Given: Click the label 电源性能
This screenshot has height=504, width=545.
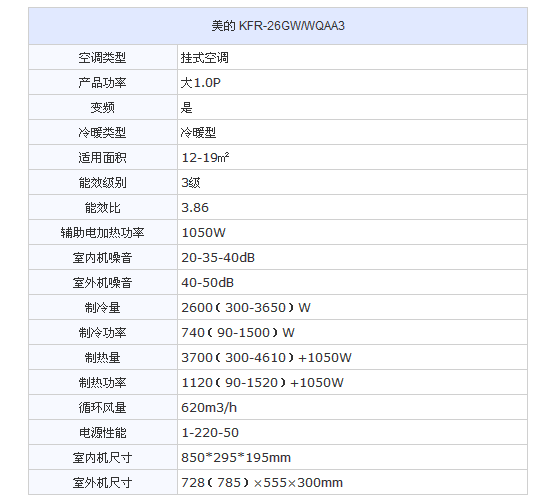Looking at the screenshot, I should [x=102, y=433].
